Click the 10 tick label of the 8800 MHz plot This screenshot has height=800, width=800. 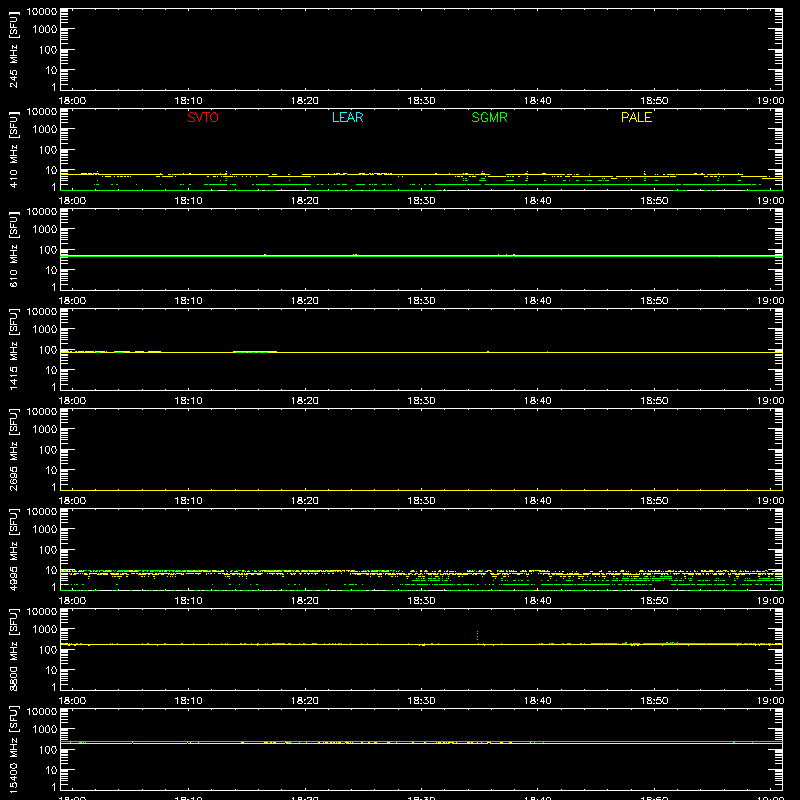coord(51,670)
